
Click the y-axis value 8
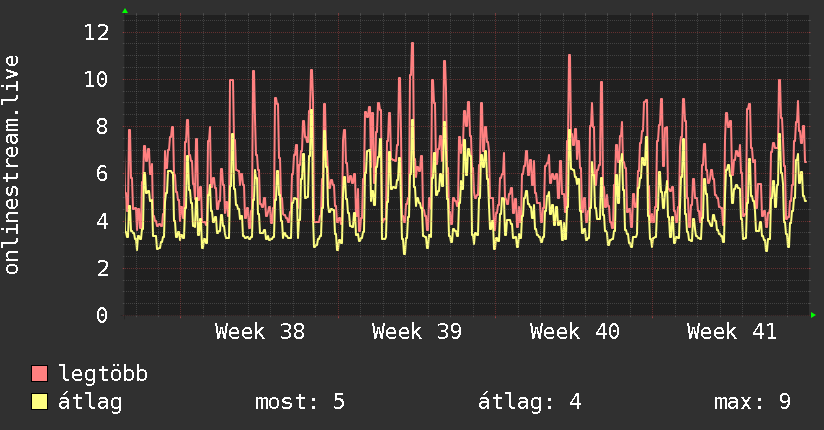pos(102,127)
